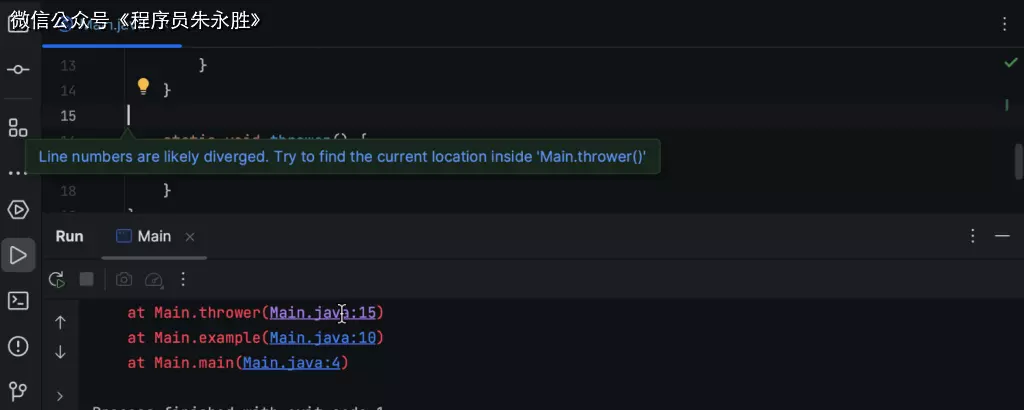This screenshot has width=1024, height=410.
Task: Open the Services tool window
Action: (18, 210)
